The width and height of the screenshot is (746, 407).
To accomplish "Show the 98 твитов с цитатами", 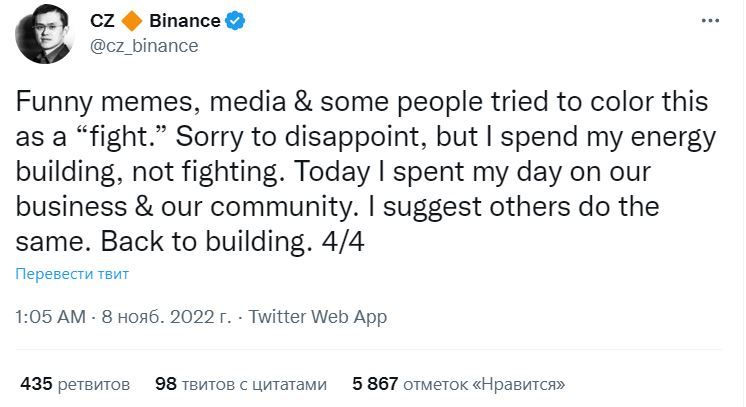I will 241,383.
